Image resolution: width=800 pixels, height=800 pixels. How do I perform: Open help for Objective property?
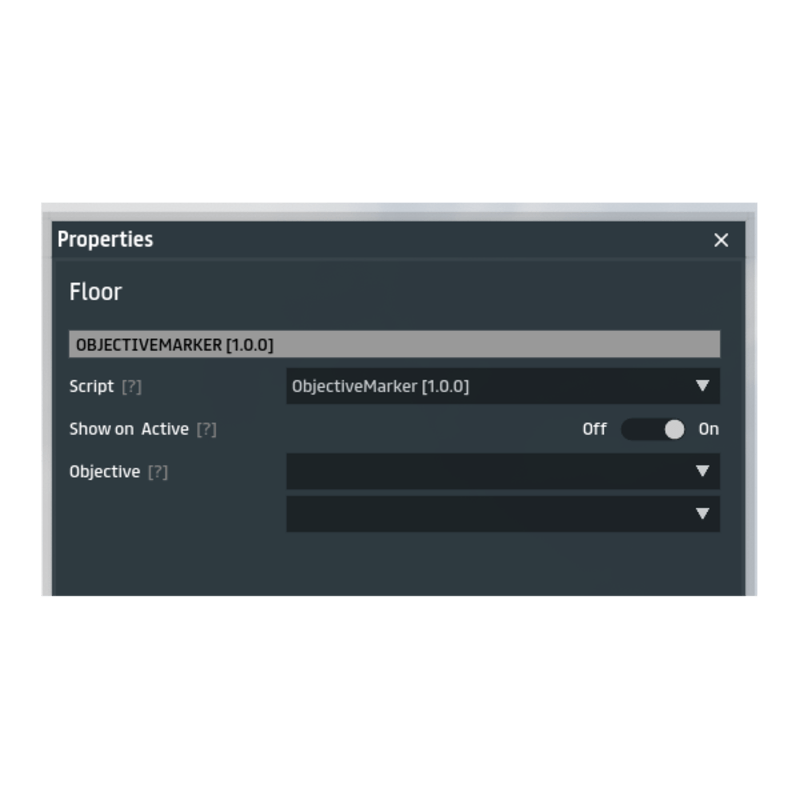[x=158, y=472]
